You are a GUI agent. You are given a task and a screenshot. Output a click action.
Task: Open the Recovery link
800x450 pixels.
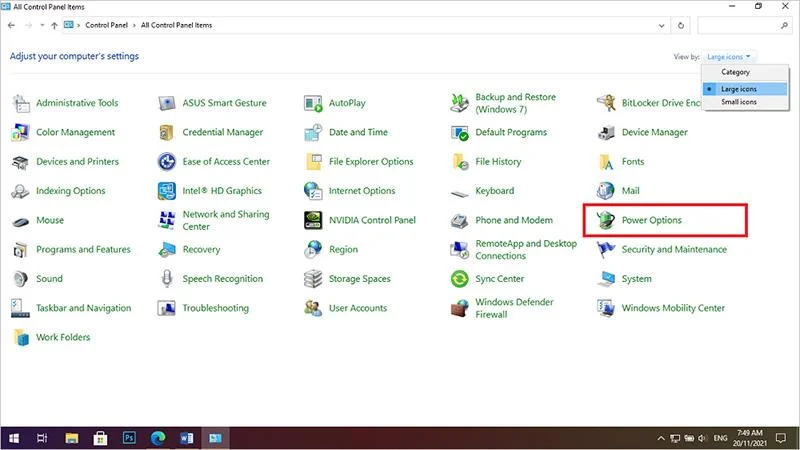coord(201,249)
